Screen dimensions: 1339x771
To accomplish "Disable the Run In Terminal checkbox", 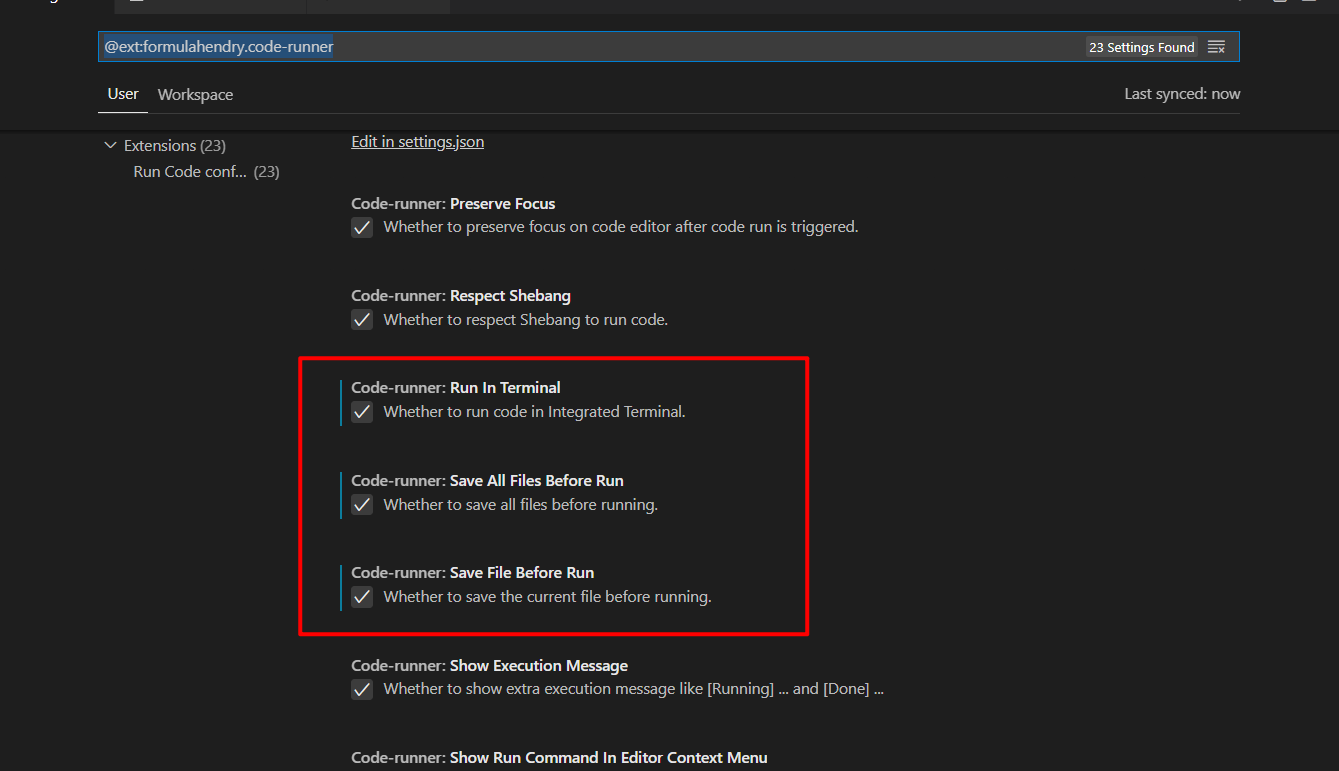I will coord(362,412).
